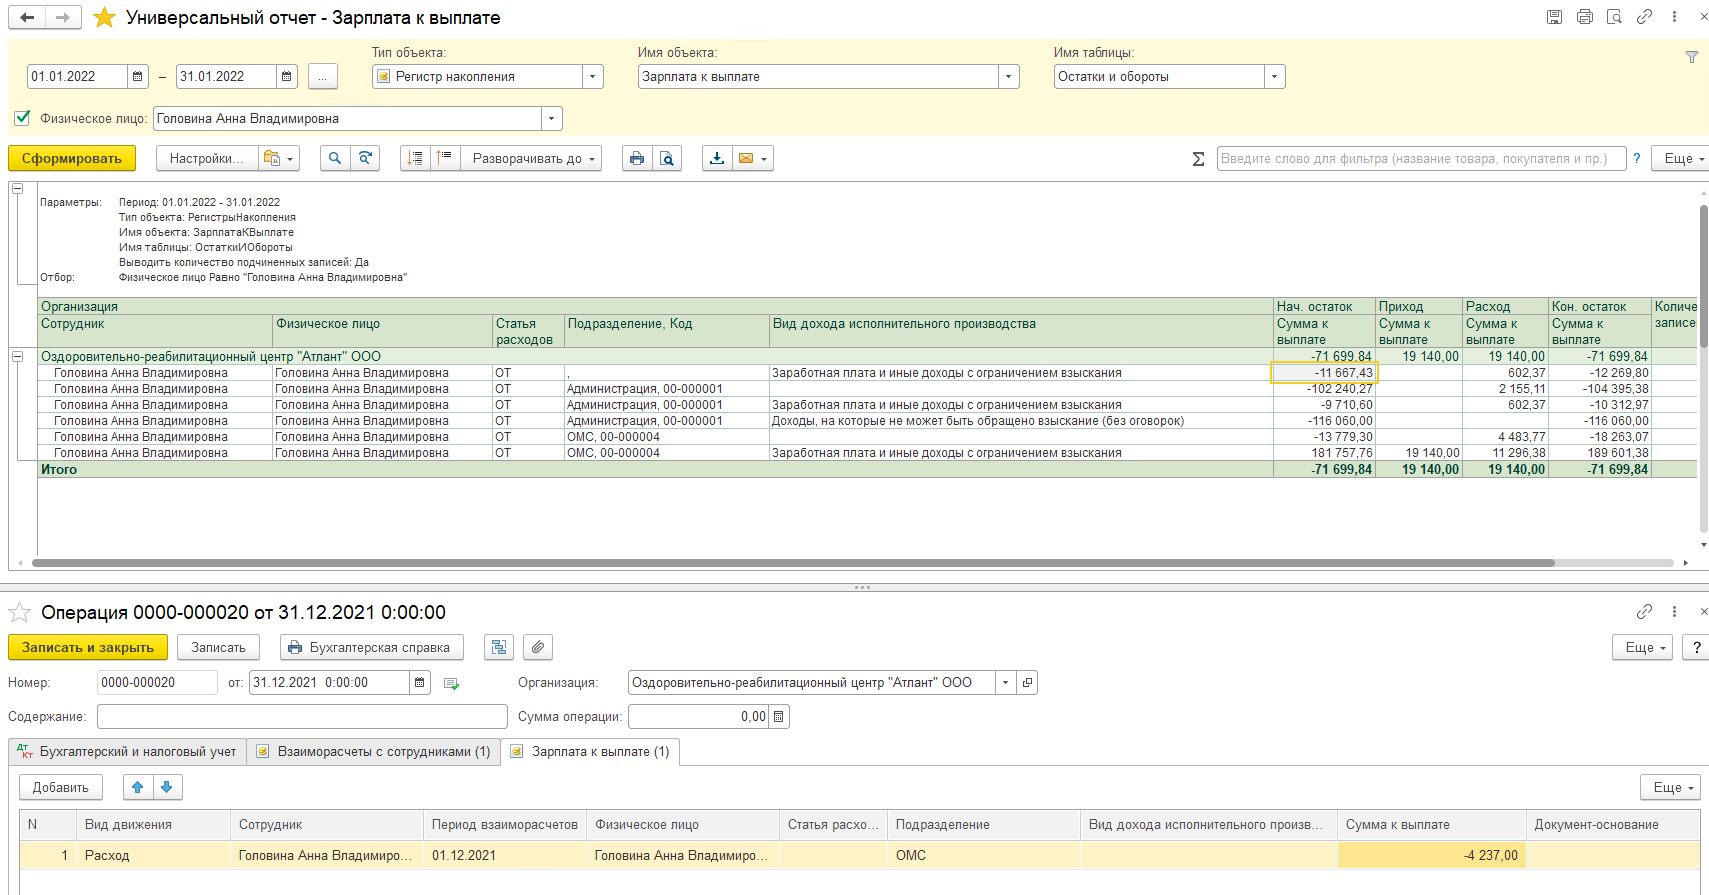The height and width of the screenshot is (895, 1709).
Task: Click the save report download icon
Action: [x=716, y=158]
